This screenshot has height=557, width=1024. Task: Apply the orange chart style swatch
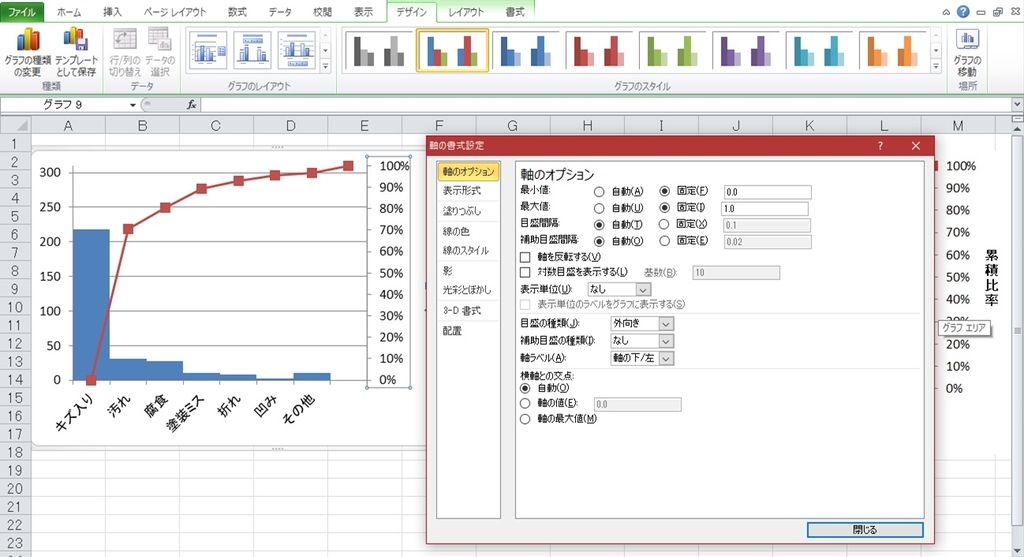(x=893, y=50)
